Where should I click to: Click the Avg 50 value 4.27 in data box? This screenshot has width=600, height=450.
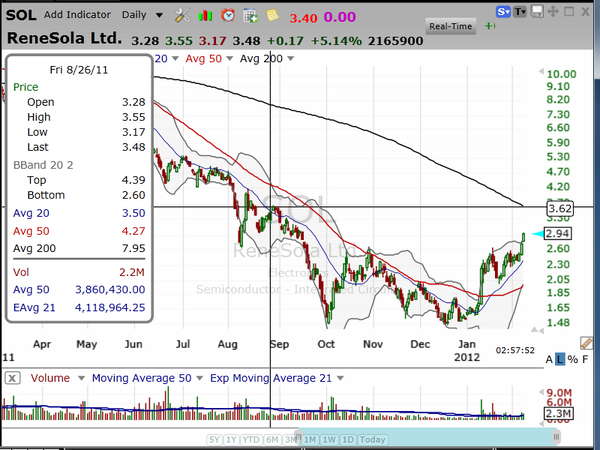[134, 231]
